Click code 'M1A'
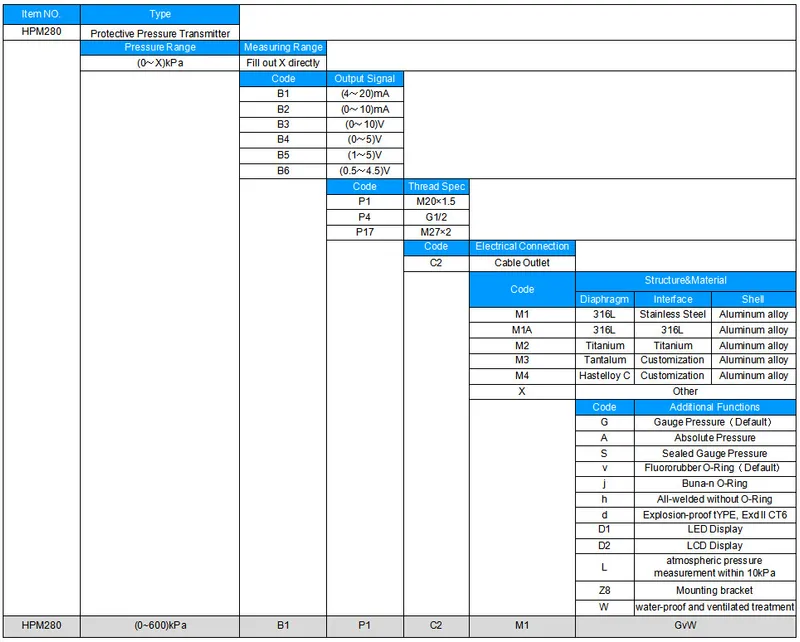This screenshot has width=800, height=642. pyautogui.click(x=522, y=330)
